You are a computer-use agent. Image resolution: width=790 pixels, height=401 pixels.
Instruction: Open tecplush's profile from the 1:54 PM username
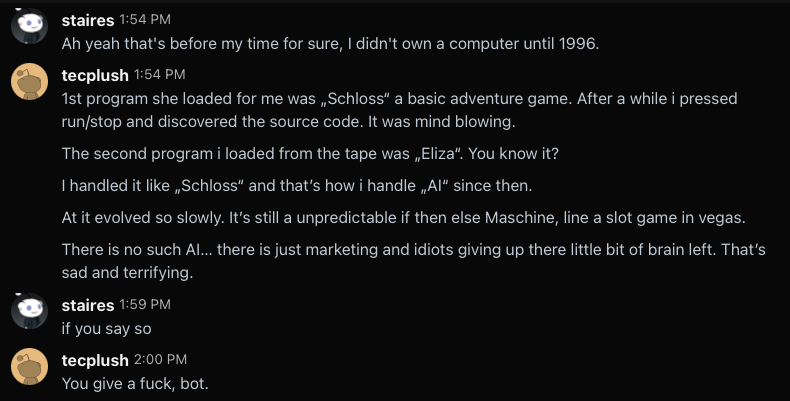click(x=95, y=74)
